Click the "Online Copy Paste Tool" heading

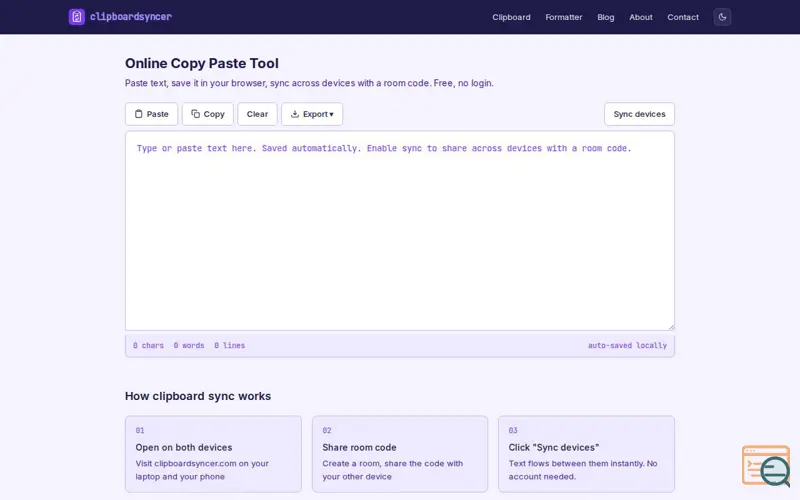(x=202, y=63)
